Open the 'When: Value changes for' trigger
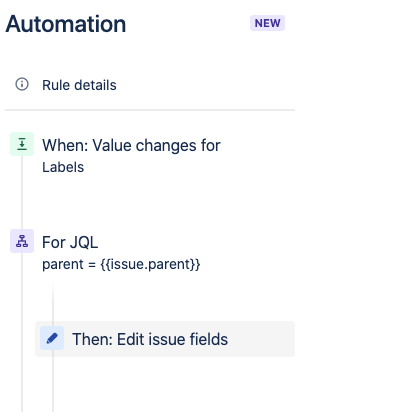Screen dimensions: 404x412 click(x=131, y=146)
